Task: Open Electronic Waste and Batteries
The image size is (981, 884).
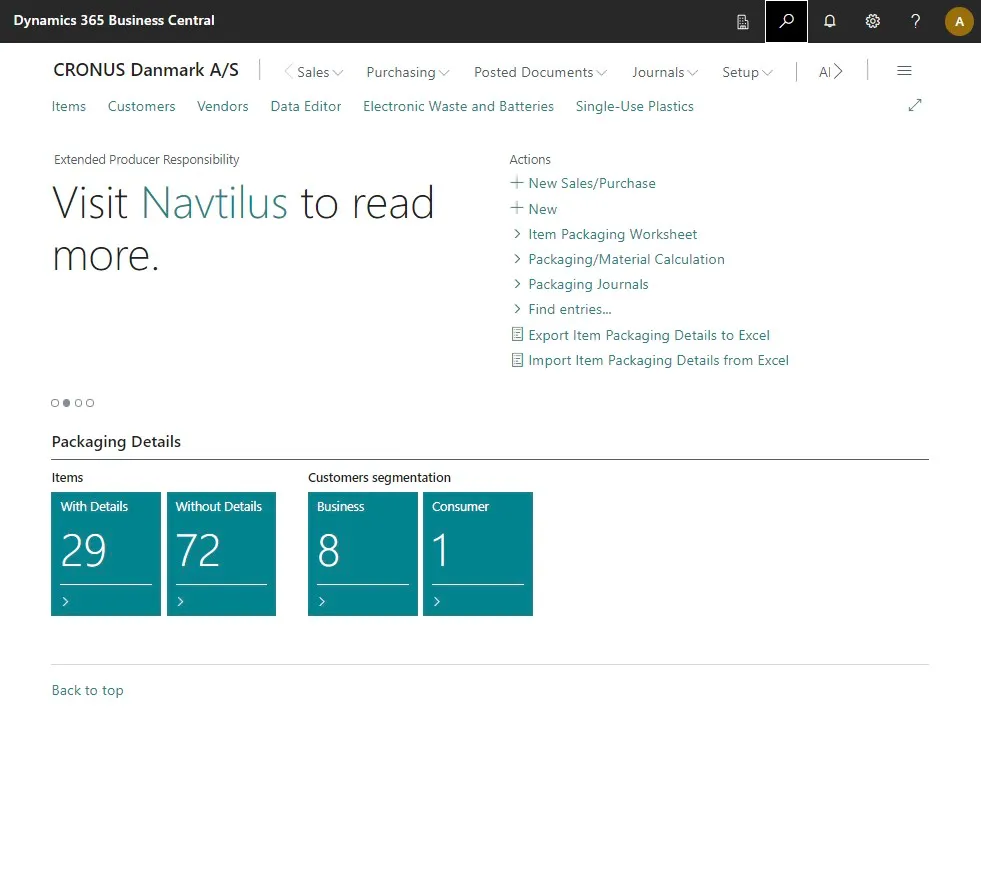Action: click(x=459, y=106)
